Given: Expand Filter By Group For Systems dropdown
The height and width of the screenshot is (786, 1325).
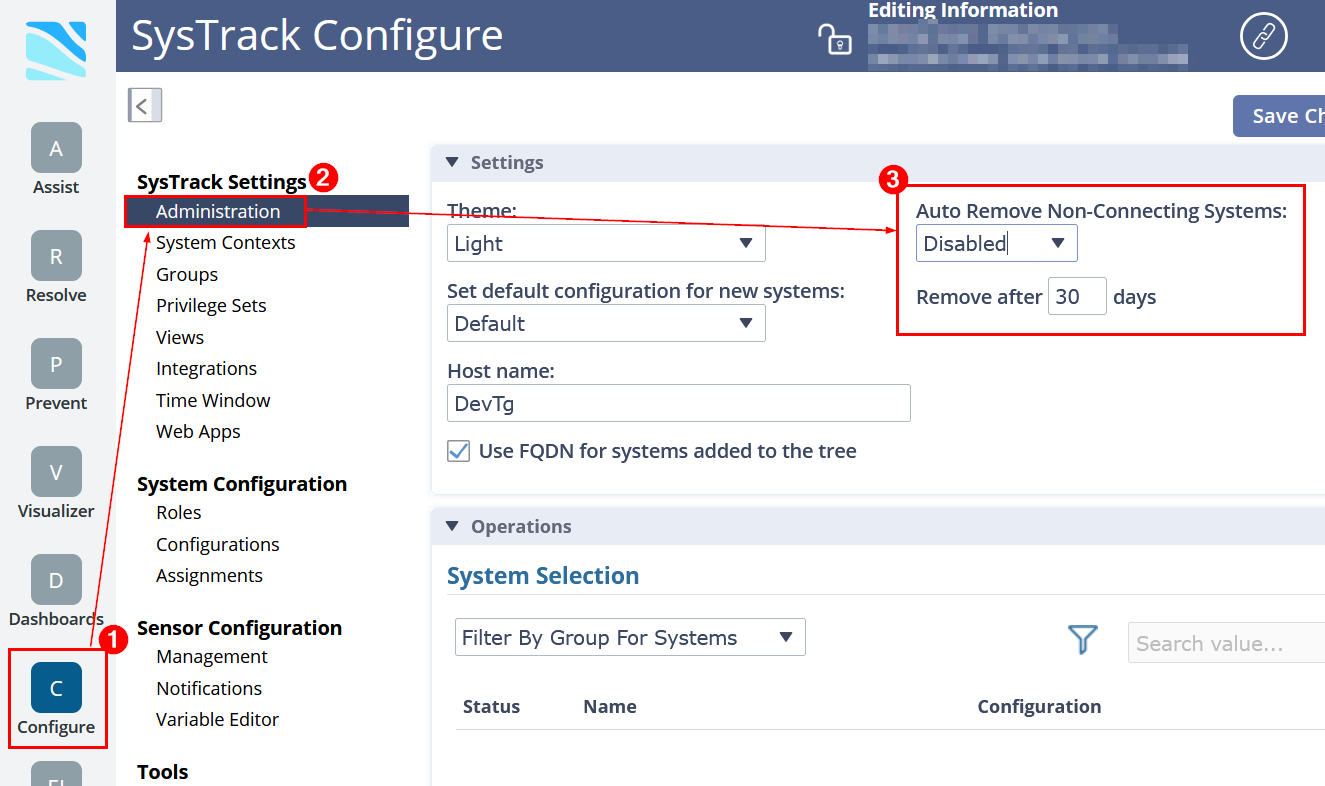Looking at the screenshot, I should (628, 638).
